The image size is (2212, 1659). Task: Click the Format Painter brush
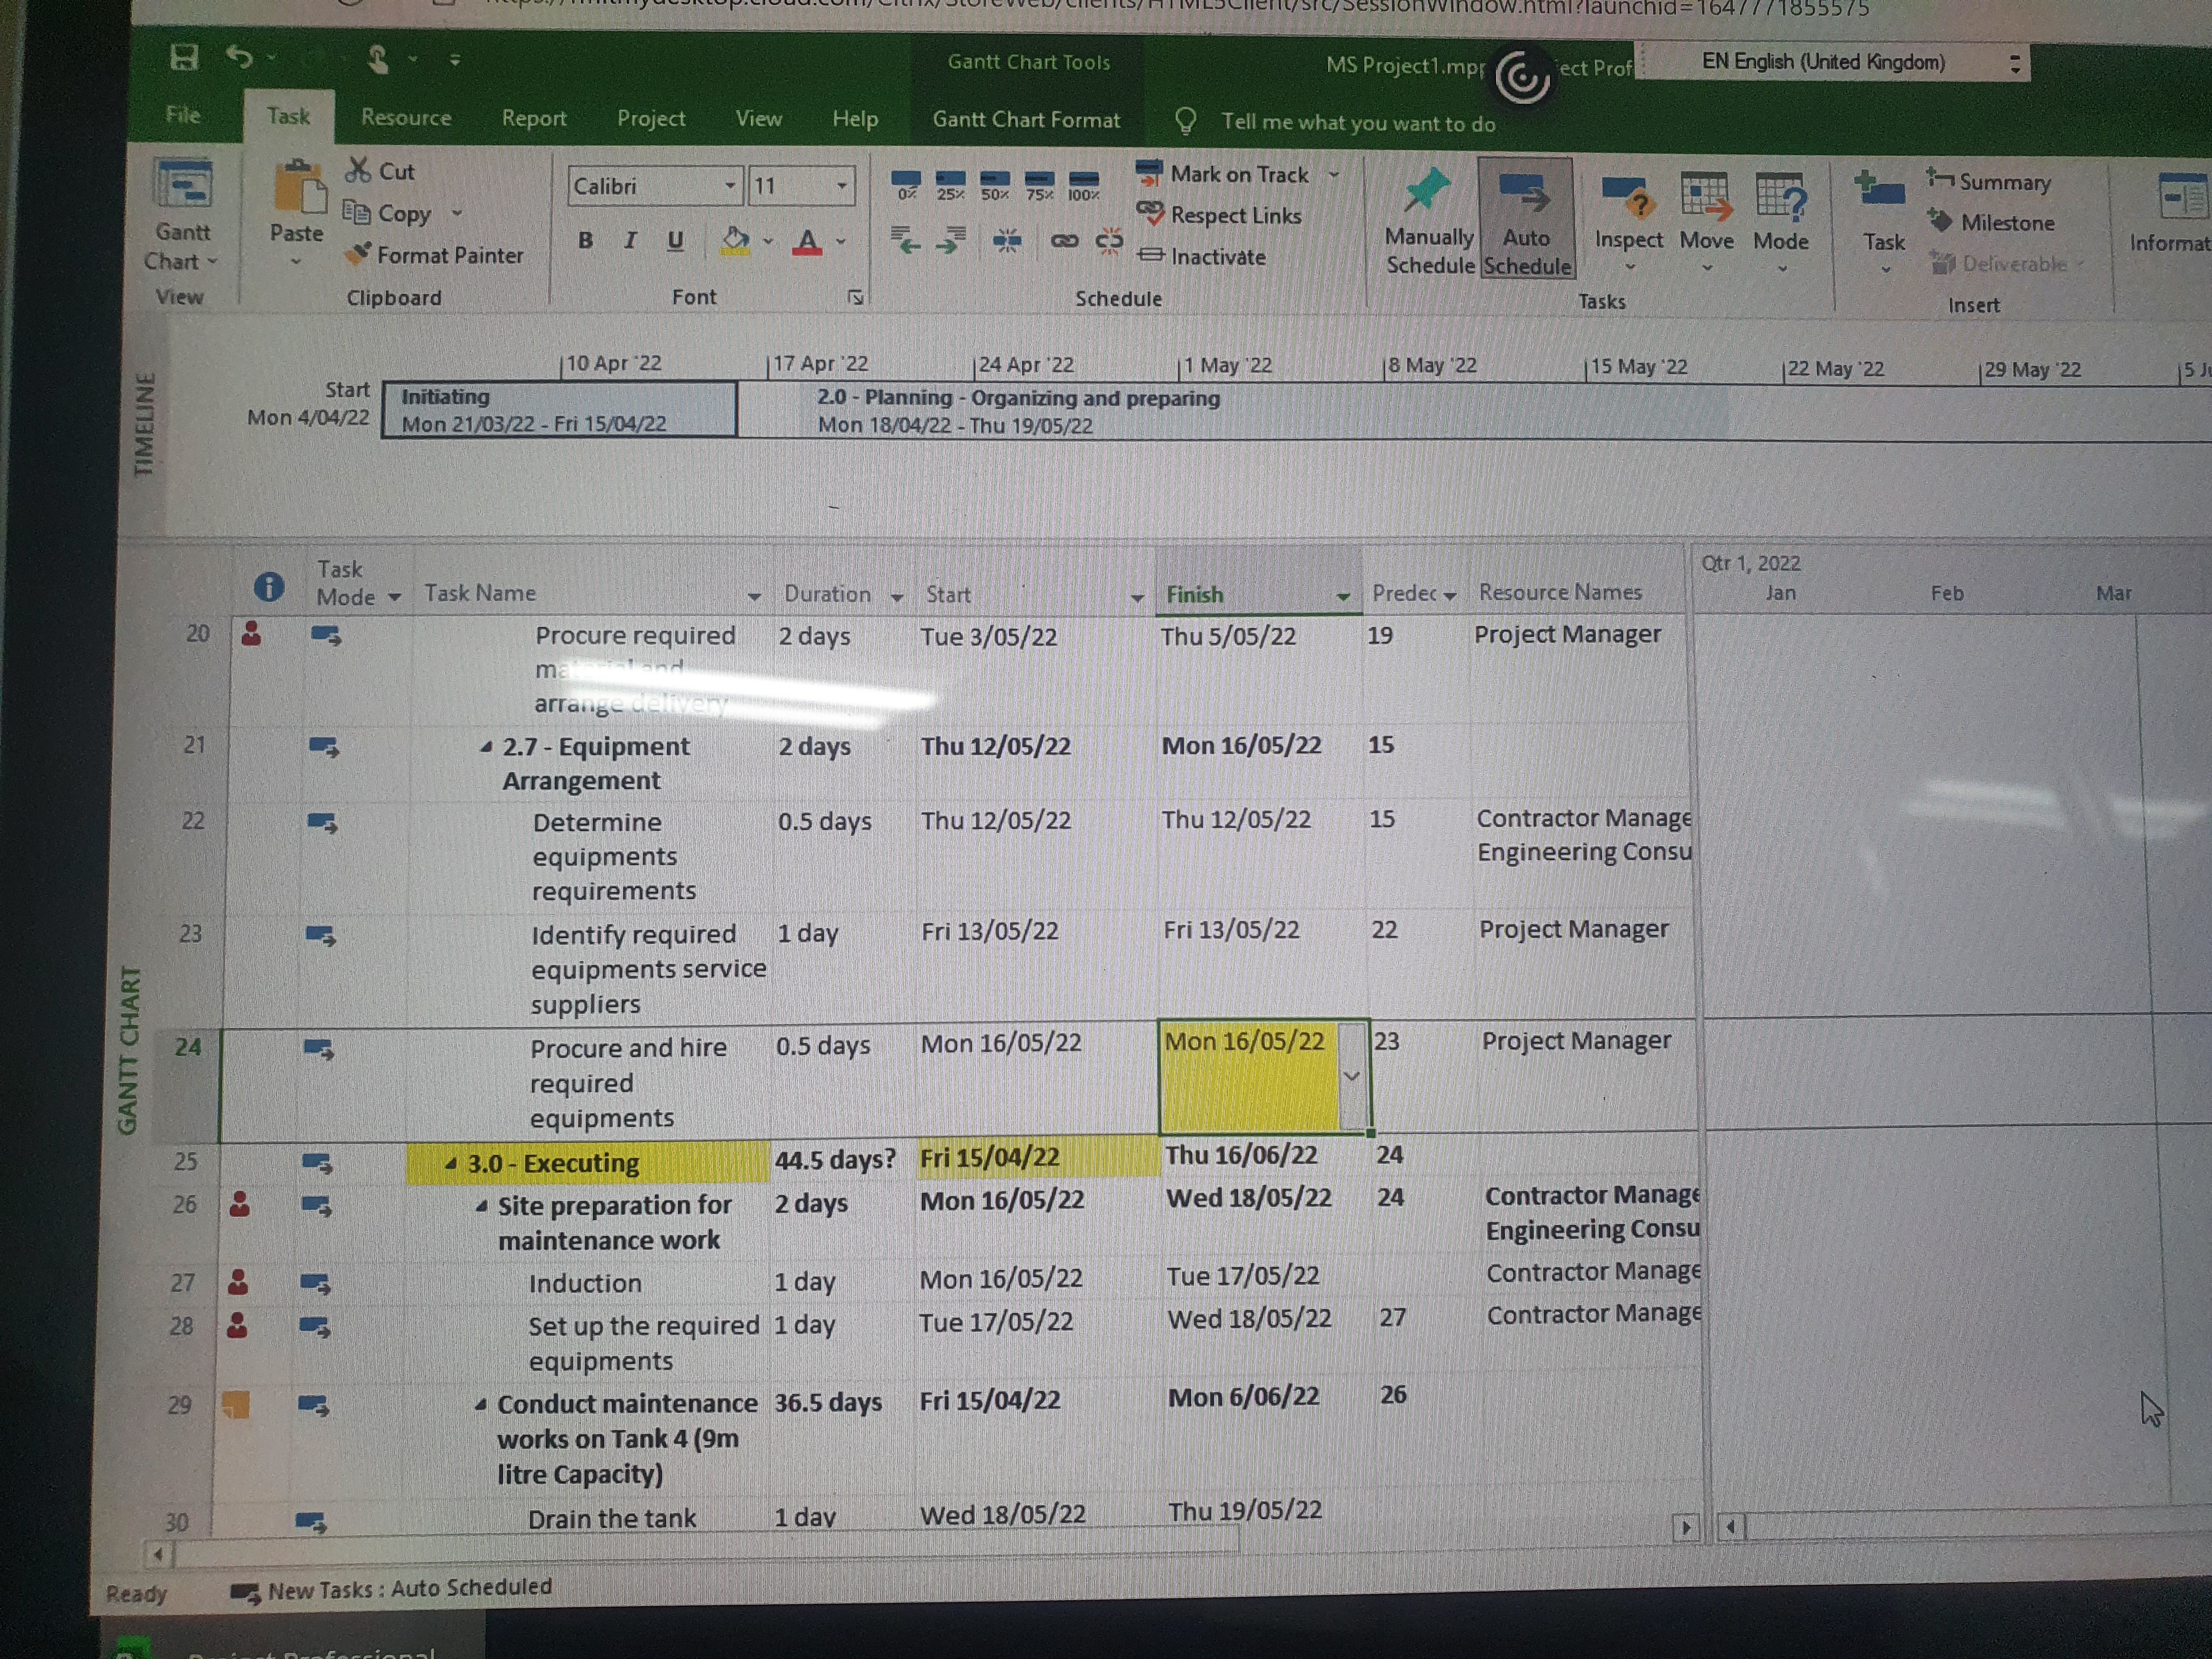434,255
